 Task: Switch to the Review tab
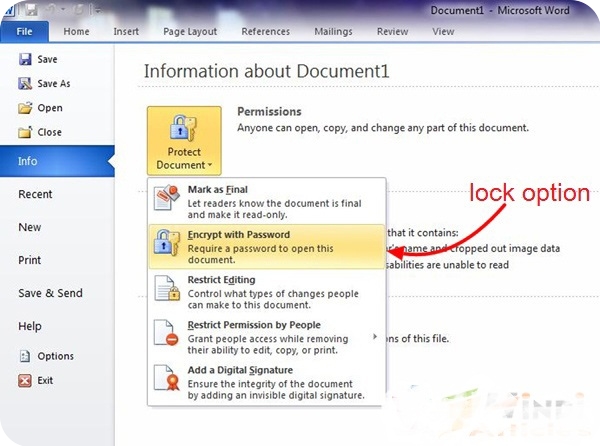pos(393,32)
